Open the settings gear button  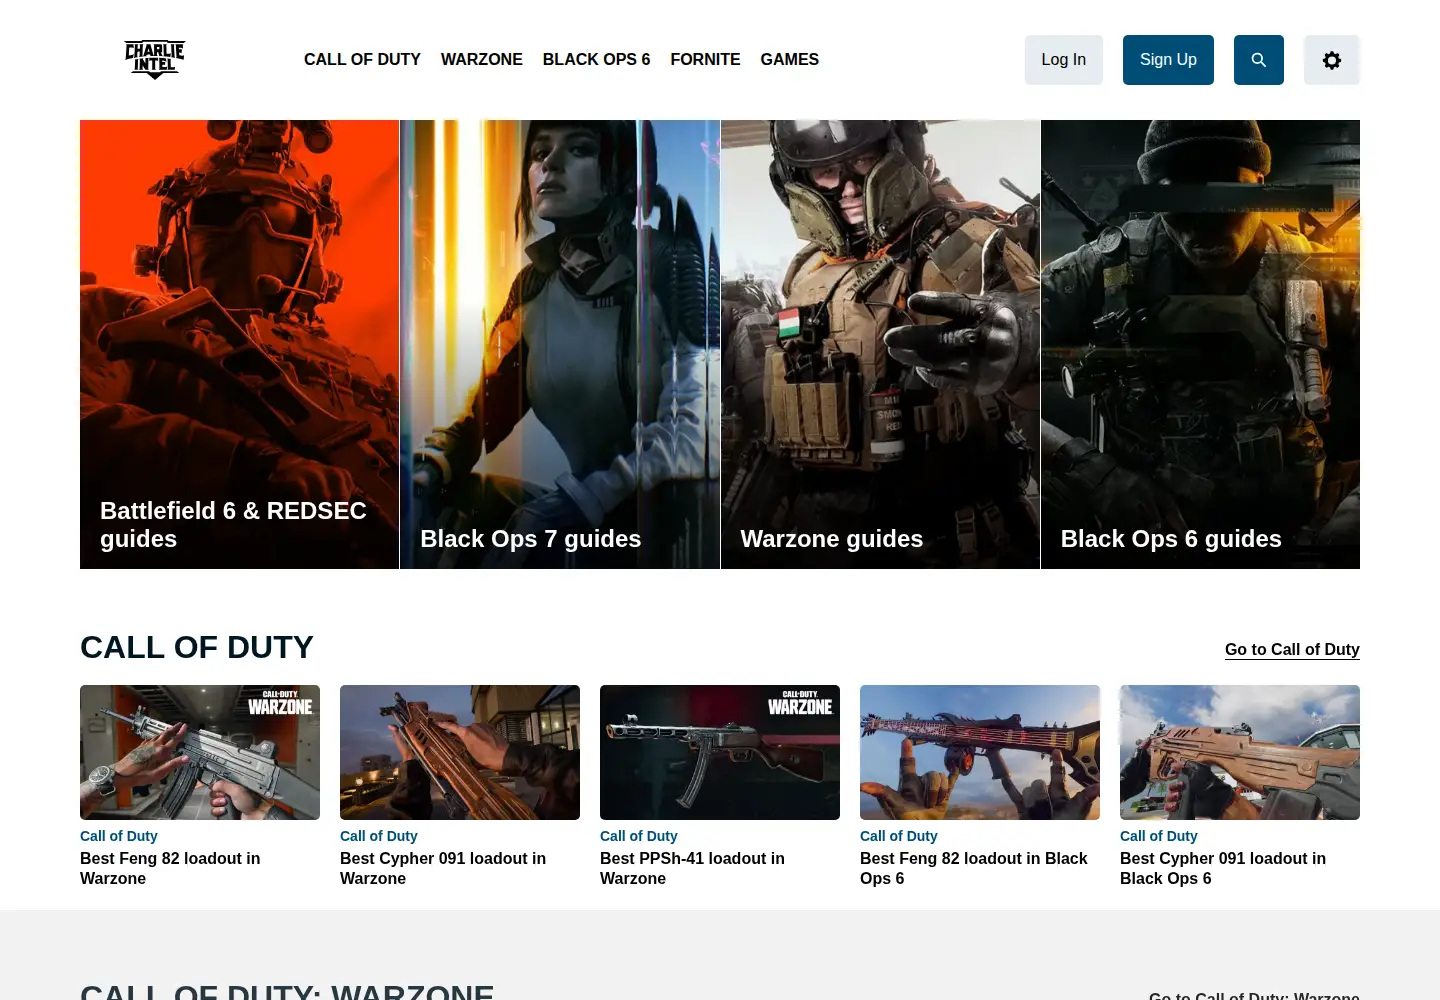pos(1331,60)
